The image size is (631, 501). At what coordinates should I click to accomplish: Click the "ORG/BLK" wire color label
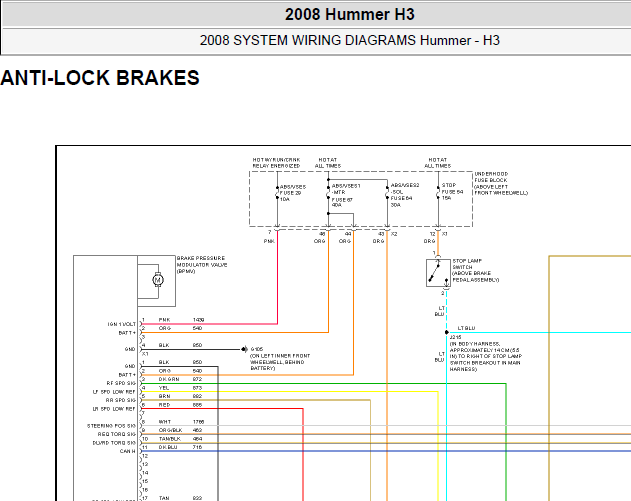[169, 430]
